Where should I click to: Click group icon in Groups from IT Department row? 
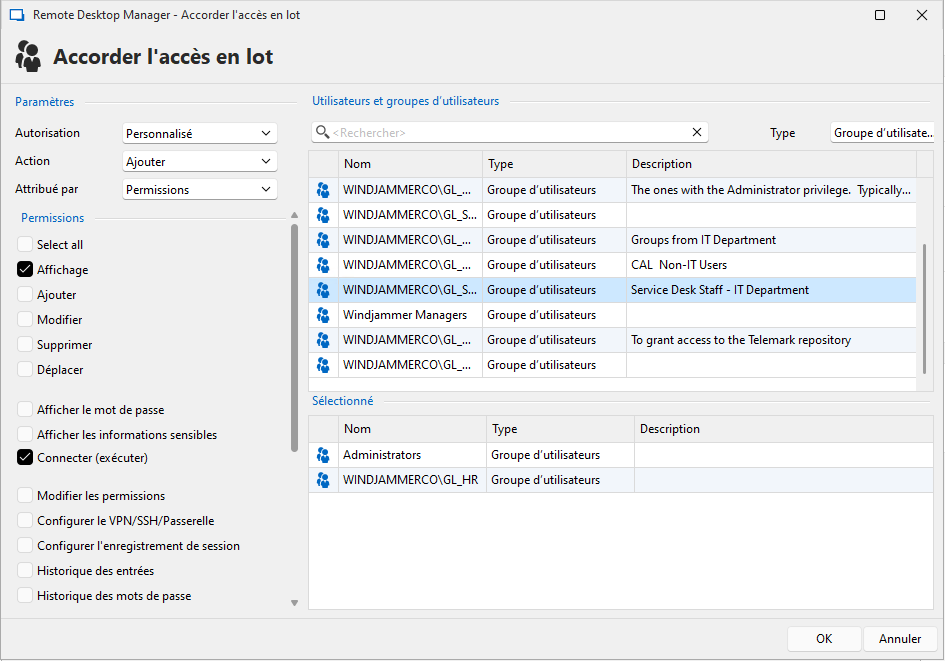323,240
